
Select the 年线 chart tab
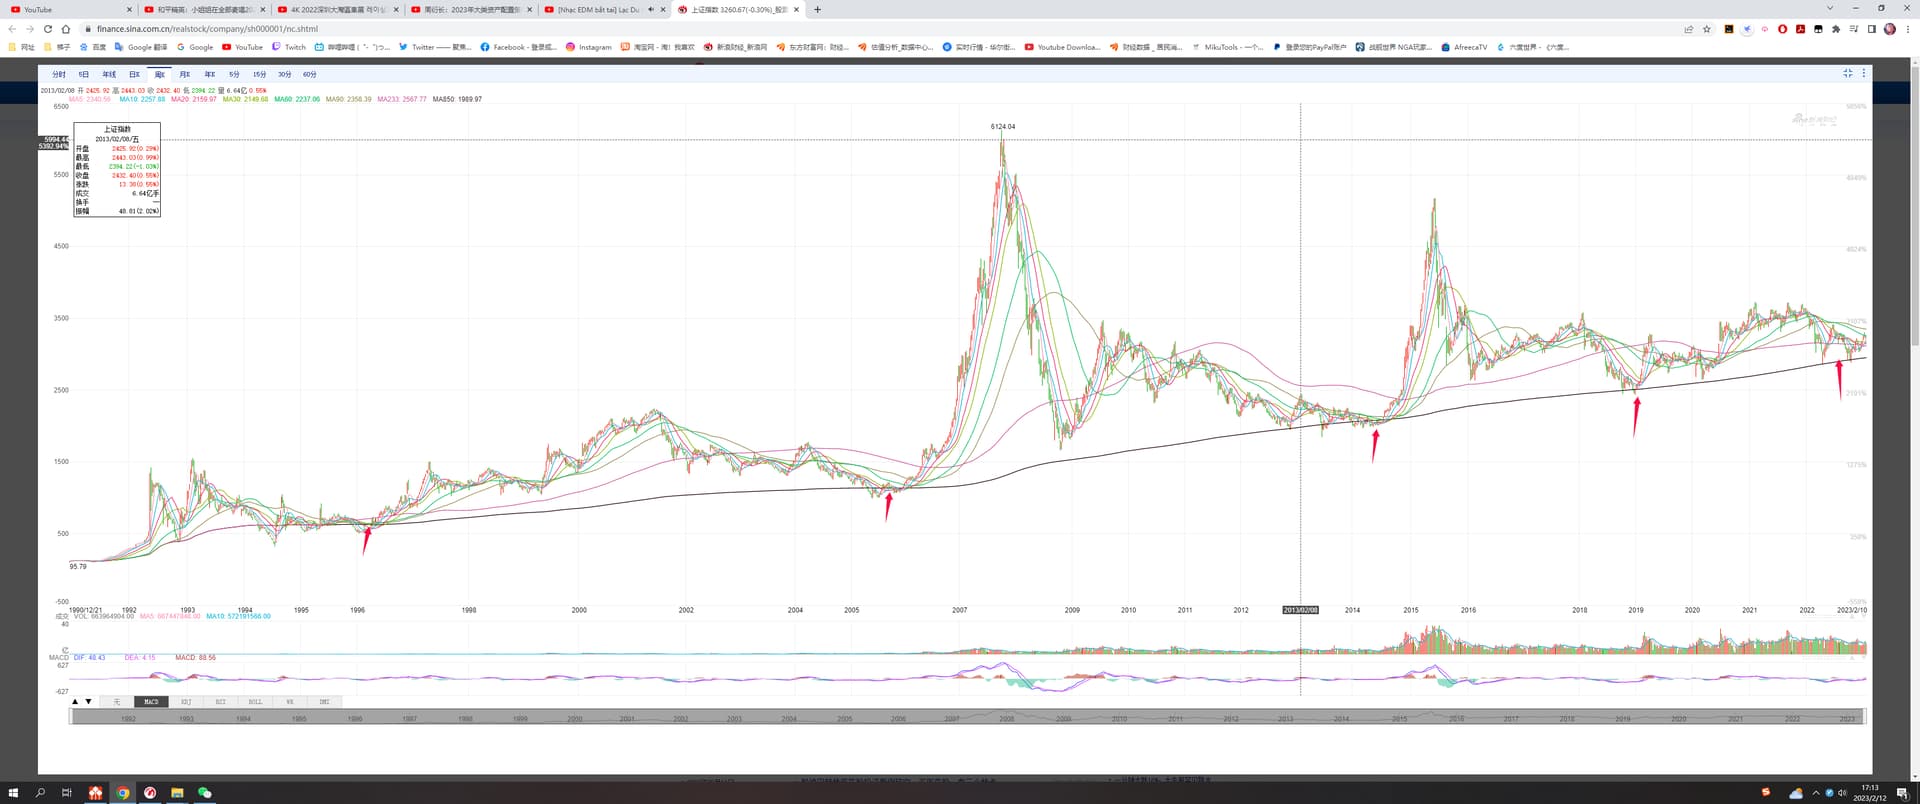(109, 74)
